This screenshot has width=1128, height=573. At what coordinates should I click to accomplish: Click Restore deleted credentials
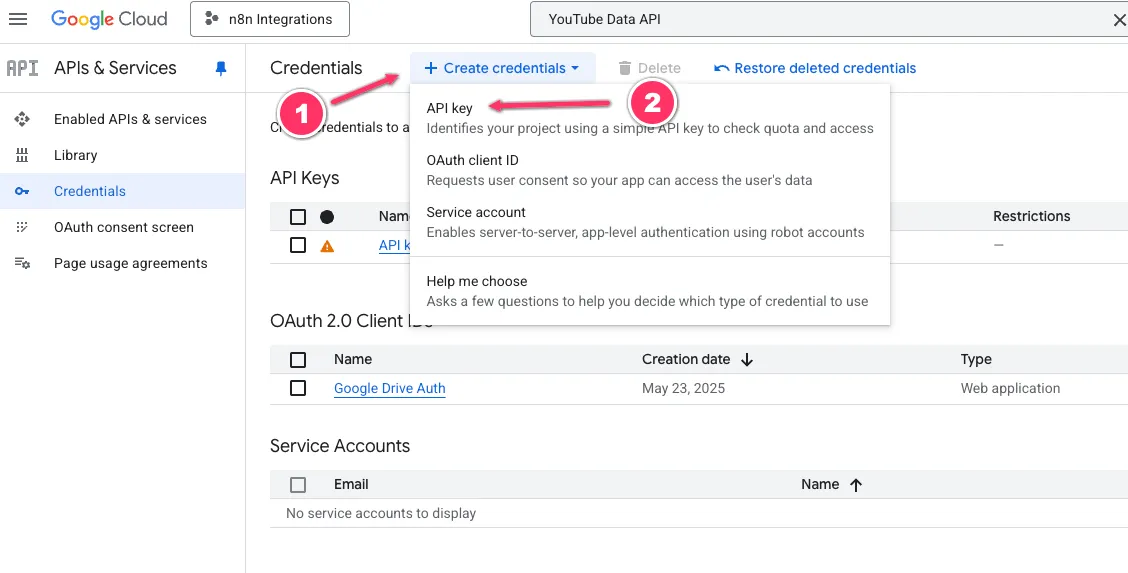815,68
